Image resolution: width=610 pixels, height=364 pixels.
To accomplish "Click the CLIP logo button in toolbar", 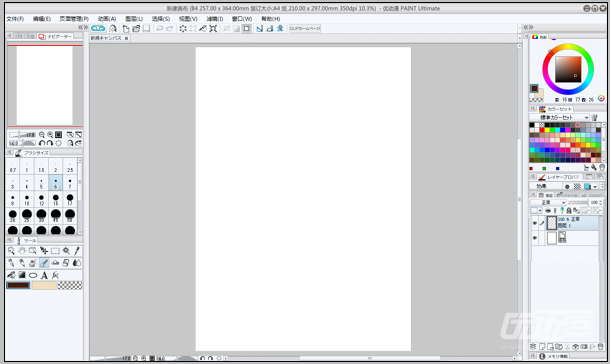I will (98, 28).
